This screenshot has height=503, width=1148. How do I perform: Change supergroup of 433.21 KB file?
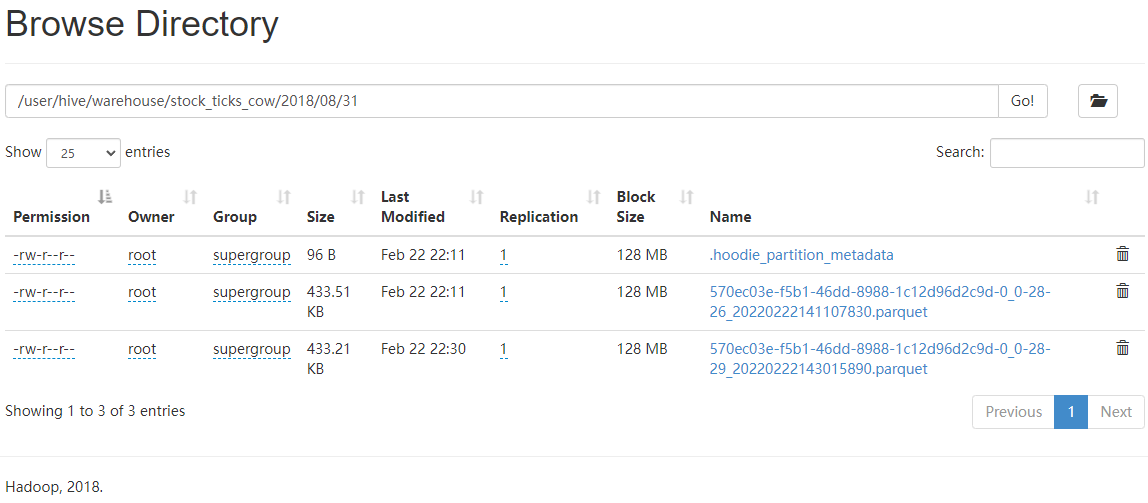tap(252, 349)
